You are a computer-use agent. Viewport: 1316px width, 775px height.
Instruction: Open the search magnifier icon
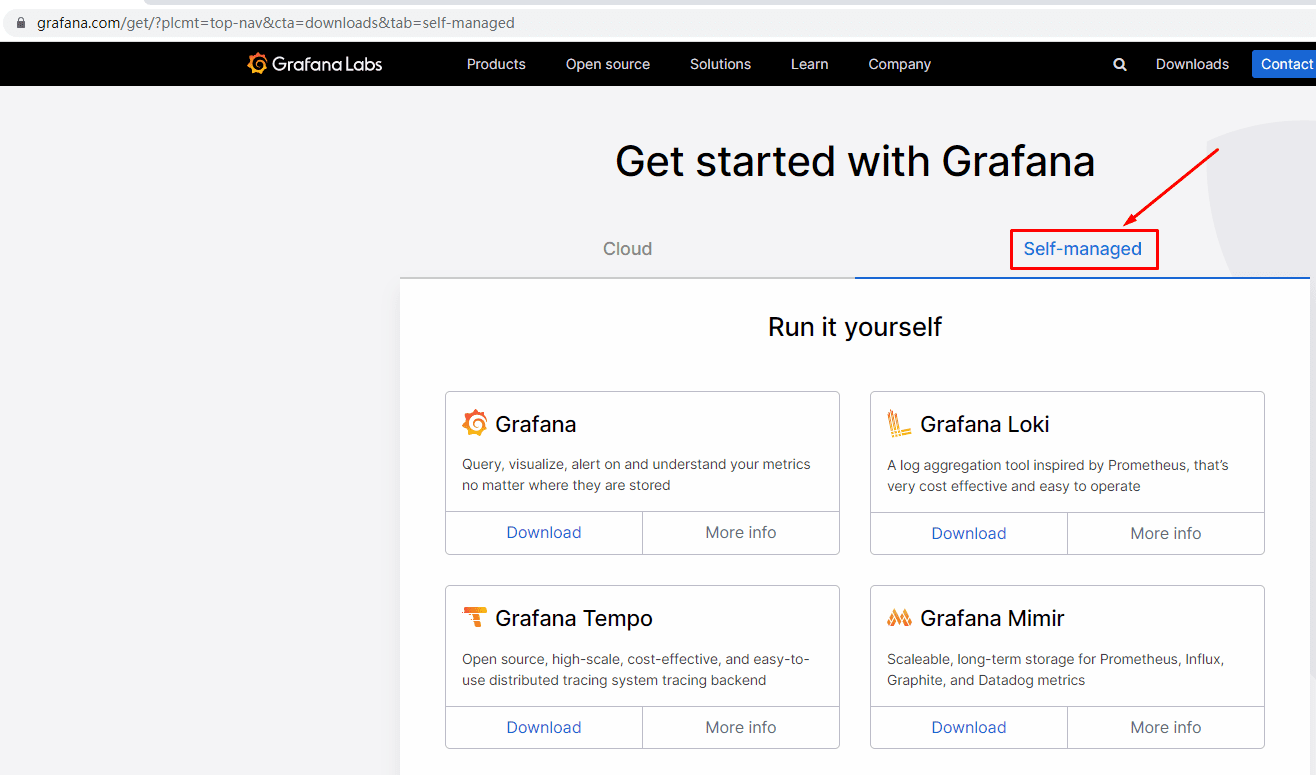1120,64
